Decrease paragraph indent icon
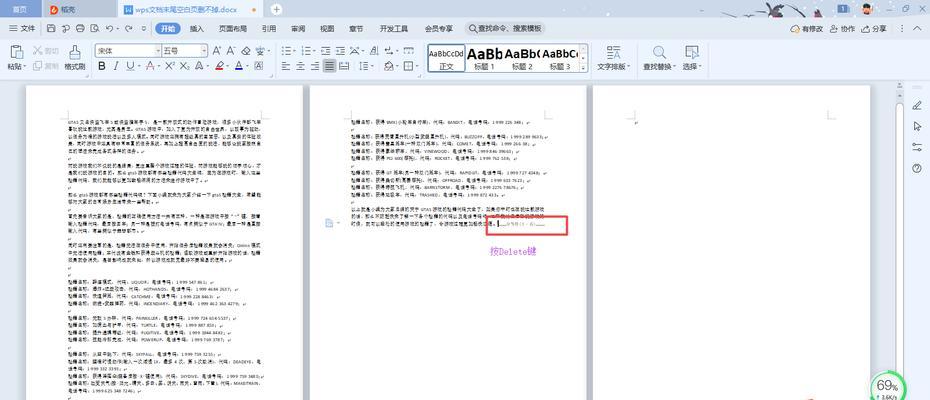The image size is (930, 400). tap(327, 50)
